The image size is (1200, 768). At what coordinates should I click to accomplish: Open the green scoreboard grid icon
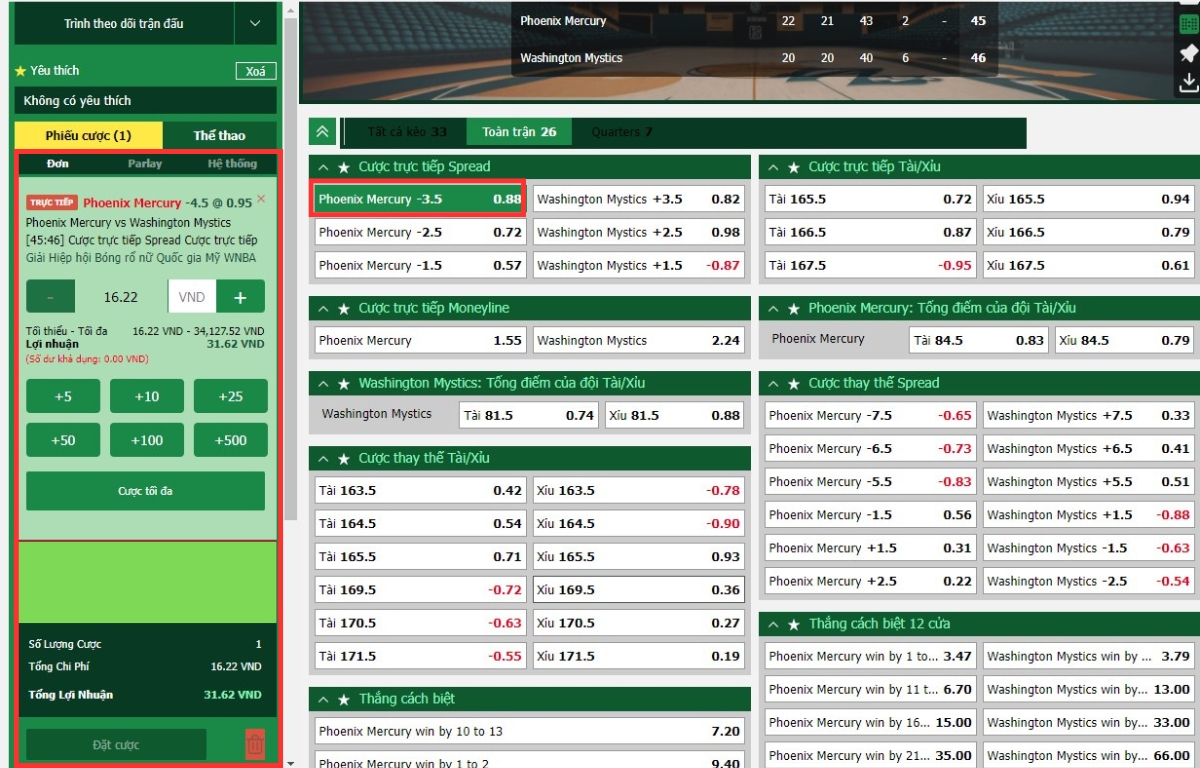tap(1188, 24)
